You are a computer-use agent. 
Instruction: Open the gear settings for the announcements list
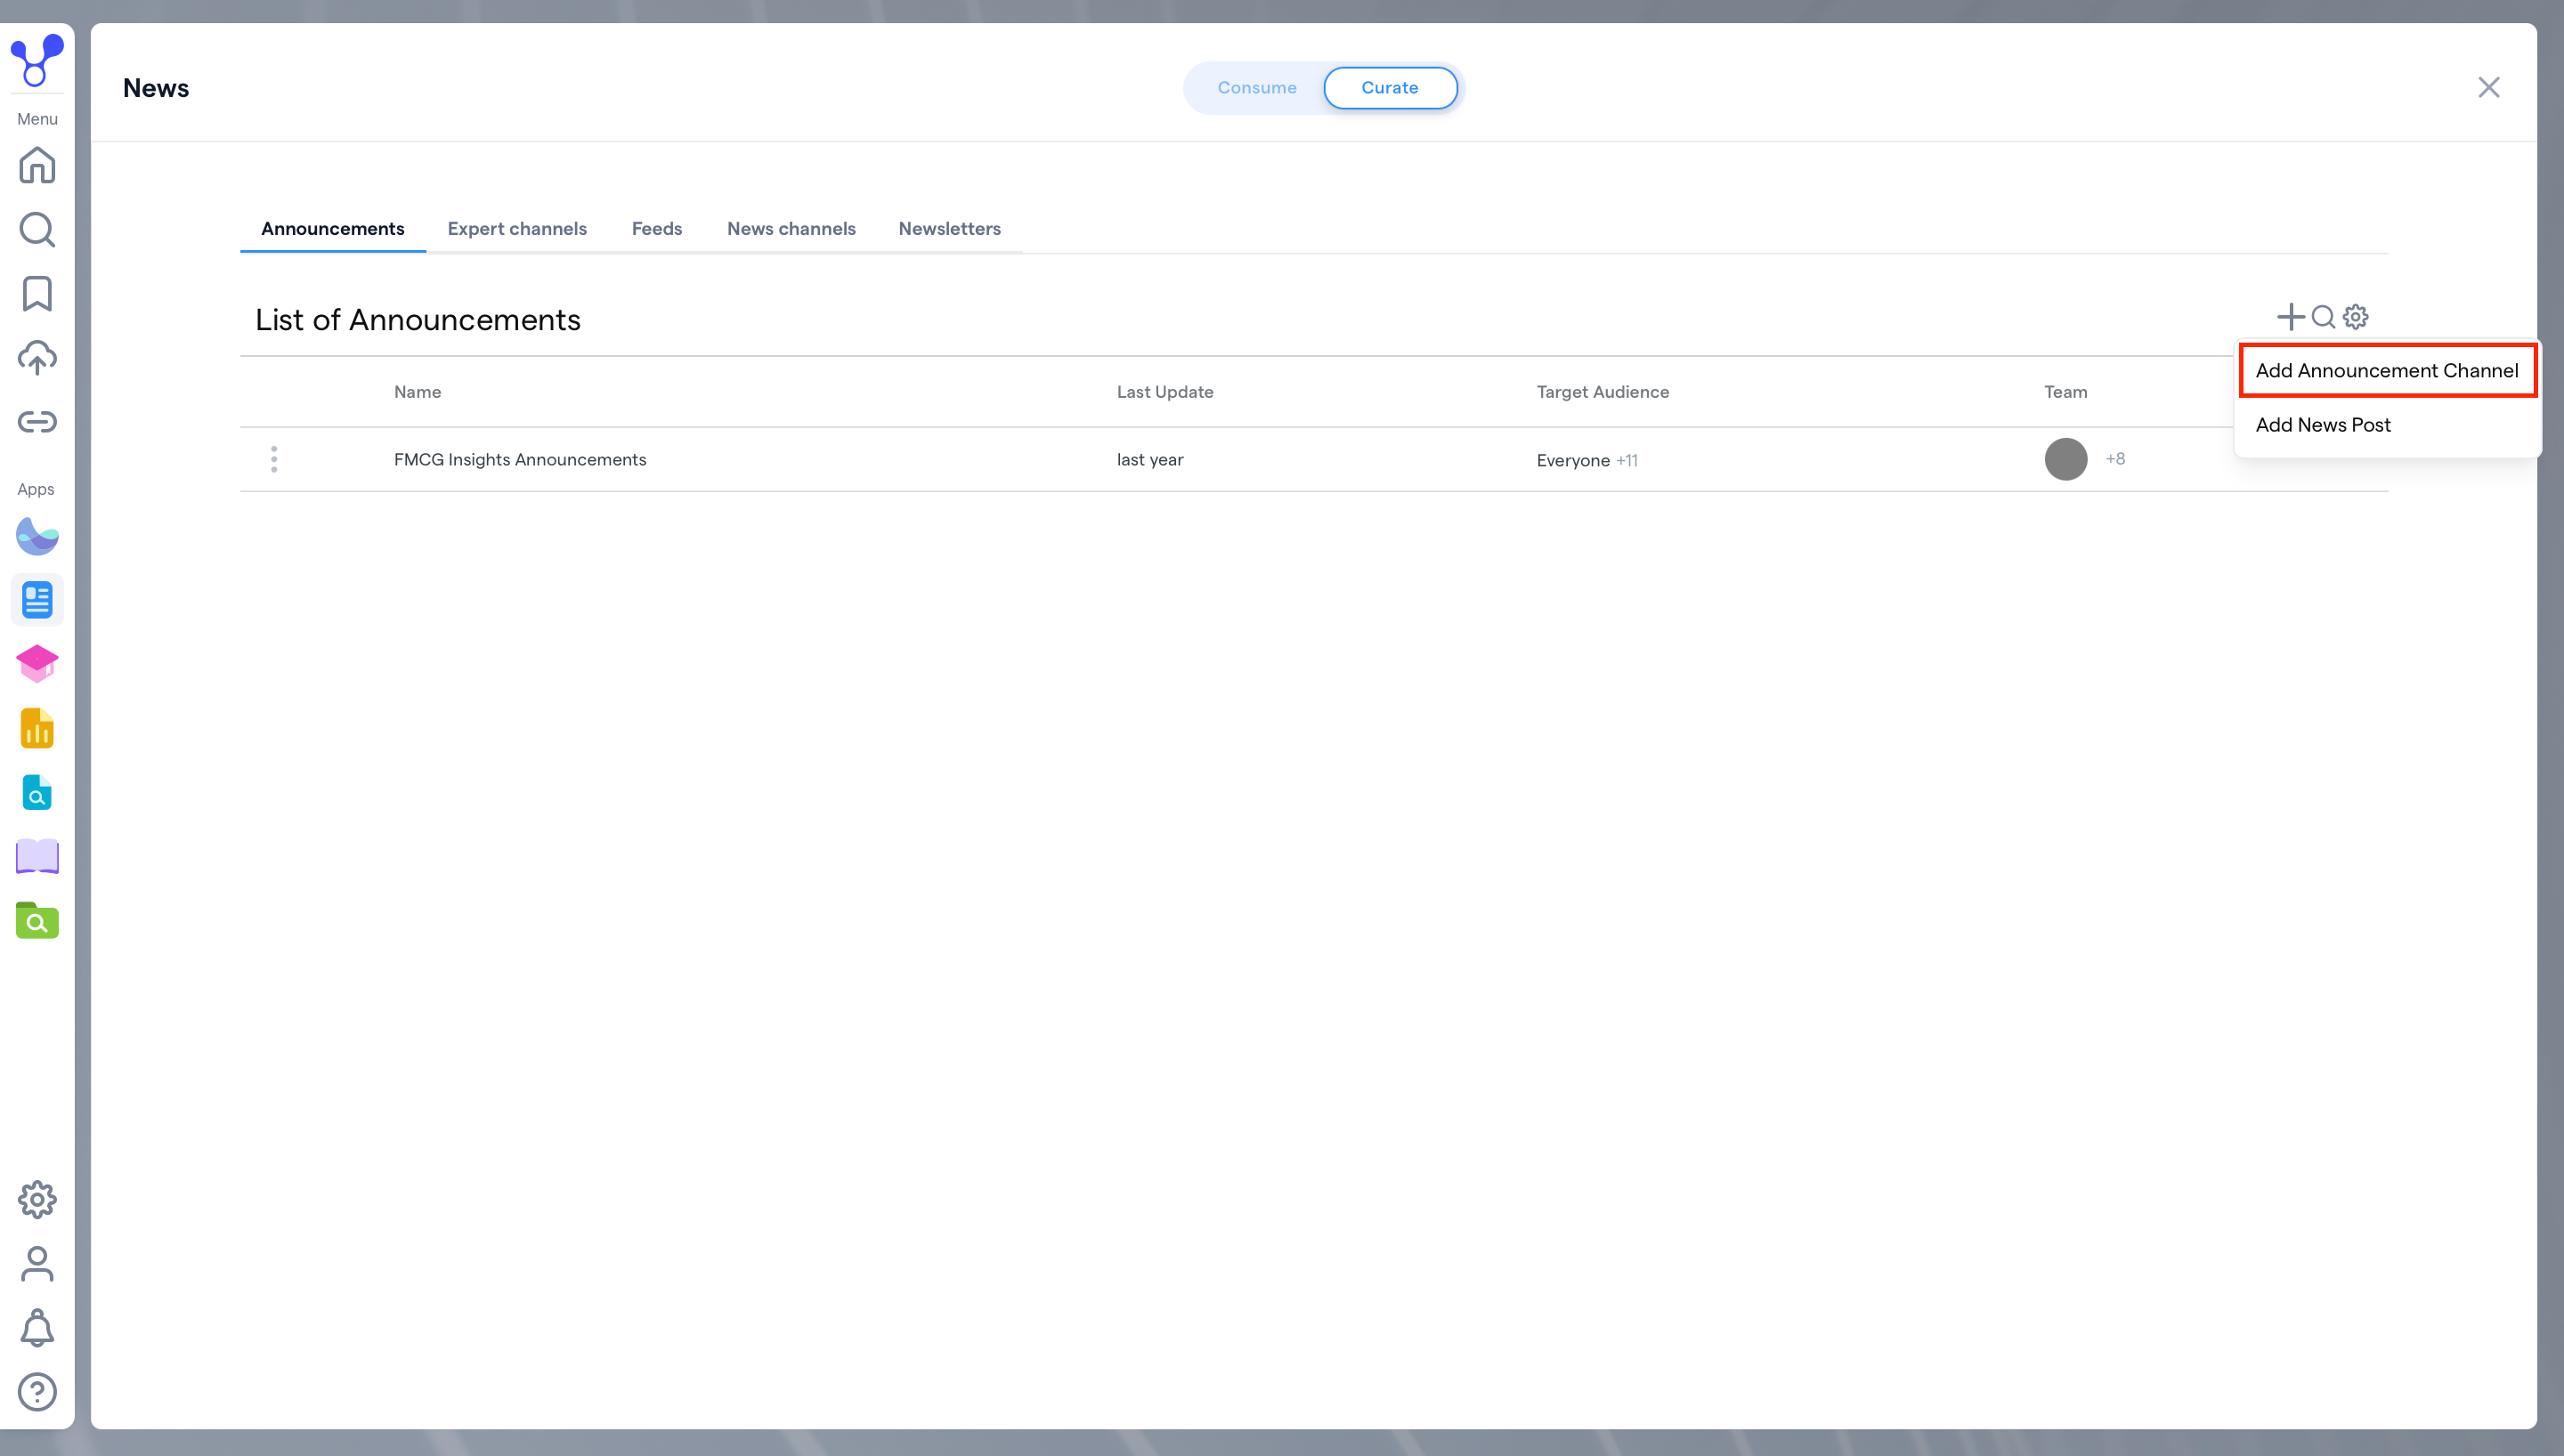(x=2356, y=317)
